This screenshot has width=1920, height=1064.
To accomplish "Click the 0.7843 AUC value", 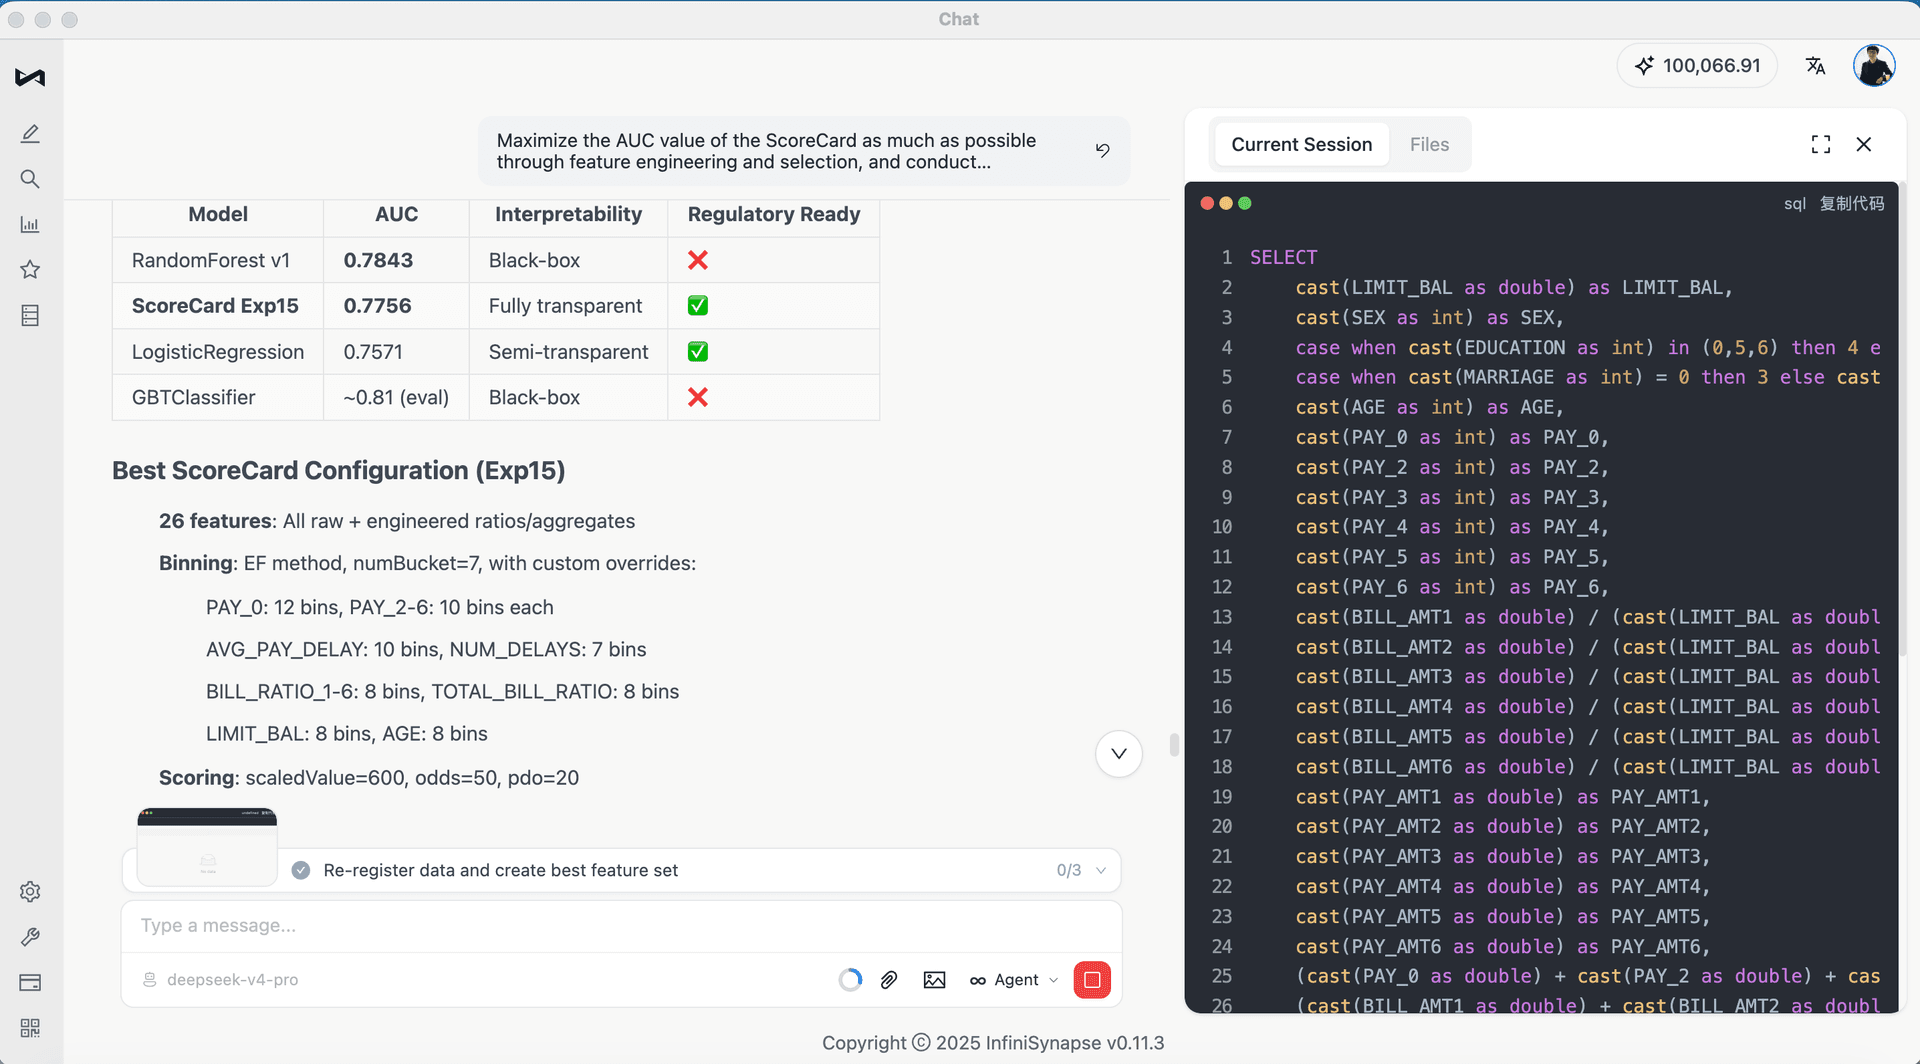I will point(378,260).
